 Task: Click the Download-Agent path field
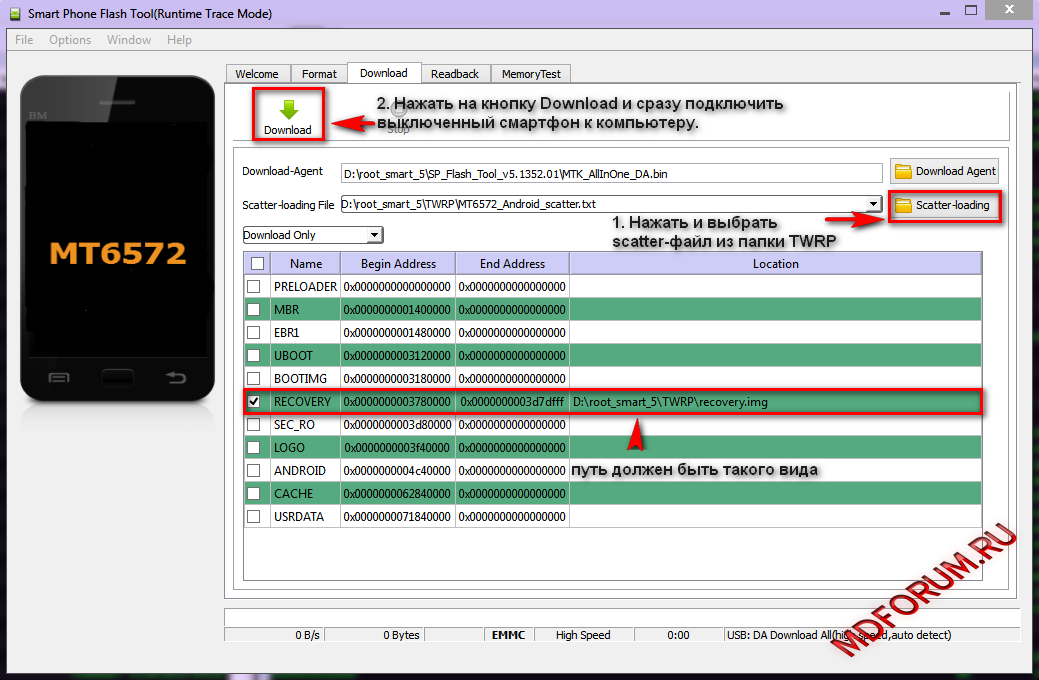point(610,173)
